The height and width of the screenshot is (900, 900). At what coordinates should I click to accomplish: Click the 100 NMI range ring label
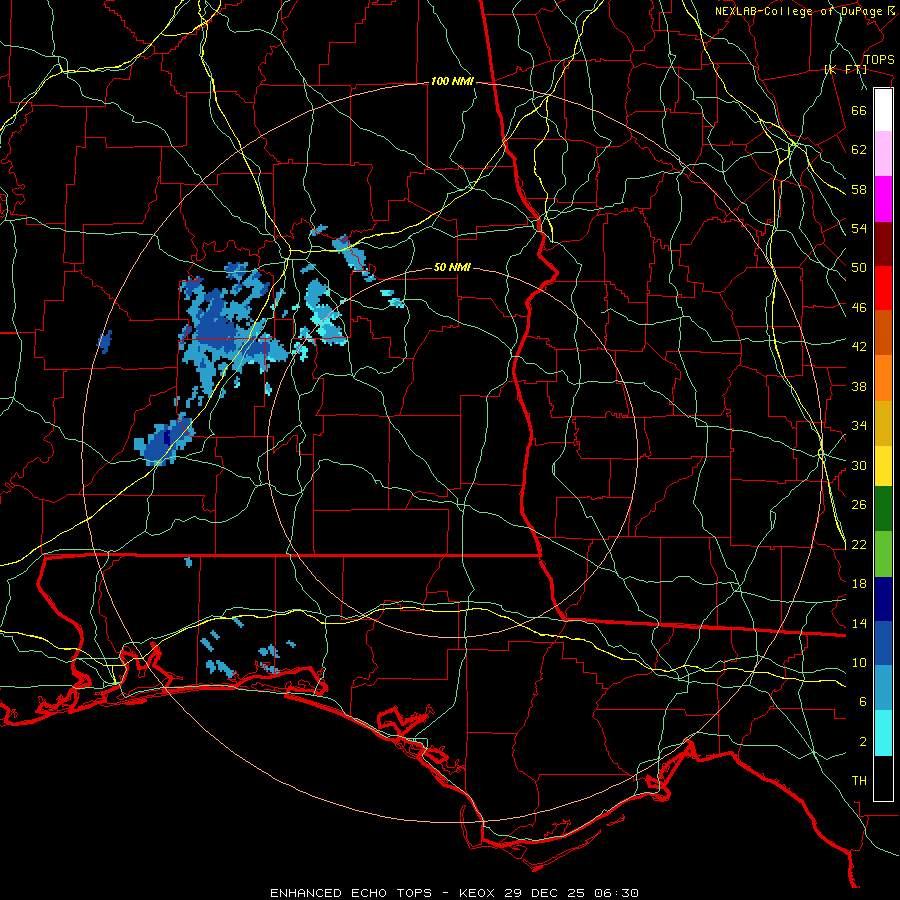[452, 82]
